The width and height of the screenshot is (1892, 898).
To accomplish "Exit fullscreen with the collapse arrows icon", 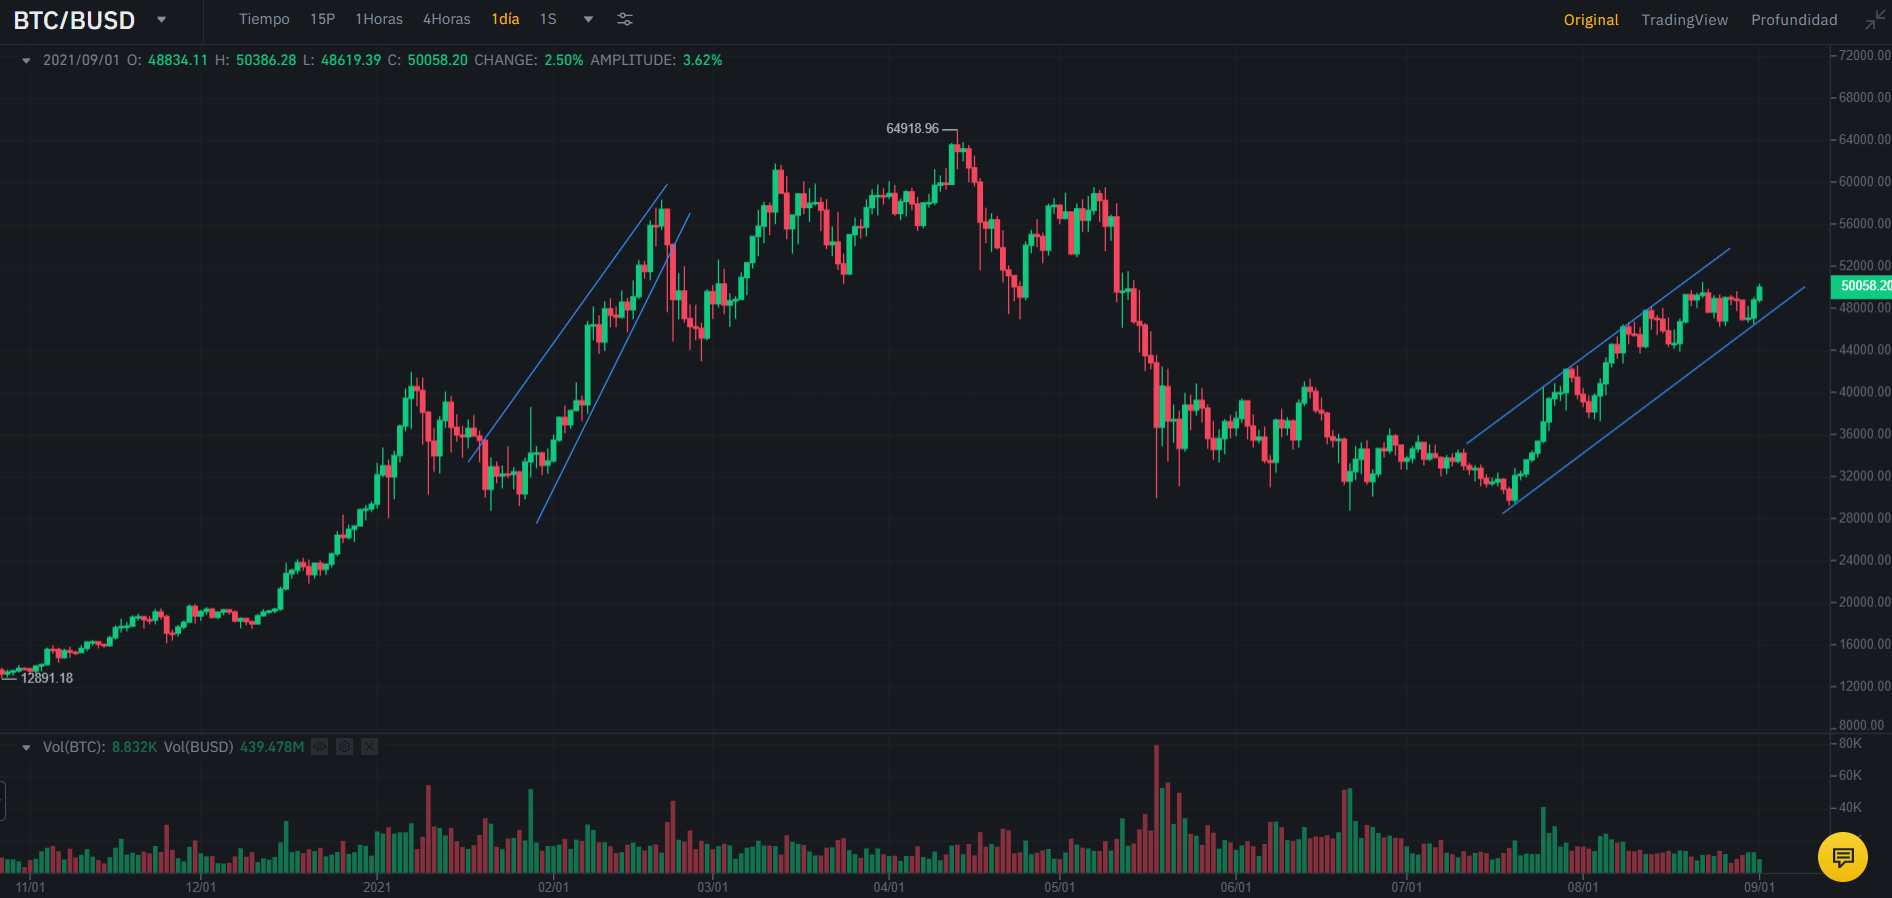I will point(1875,20).
